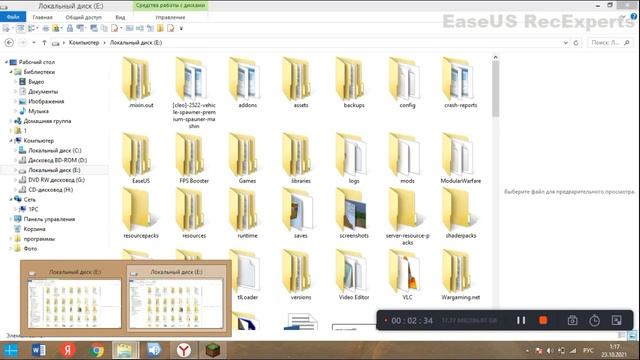Open the right Explorer window preview thumbnail
The width and height of the screenshot is (640, 360).
click(176, 298)
